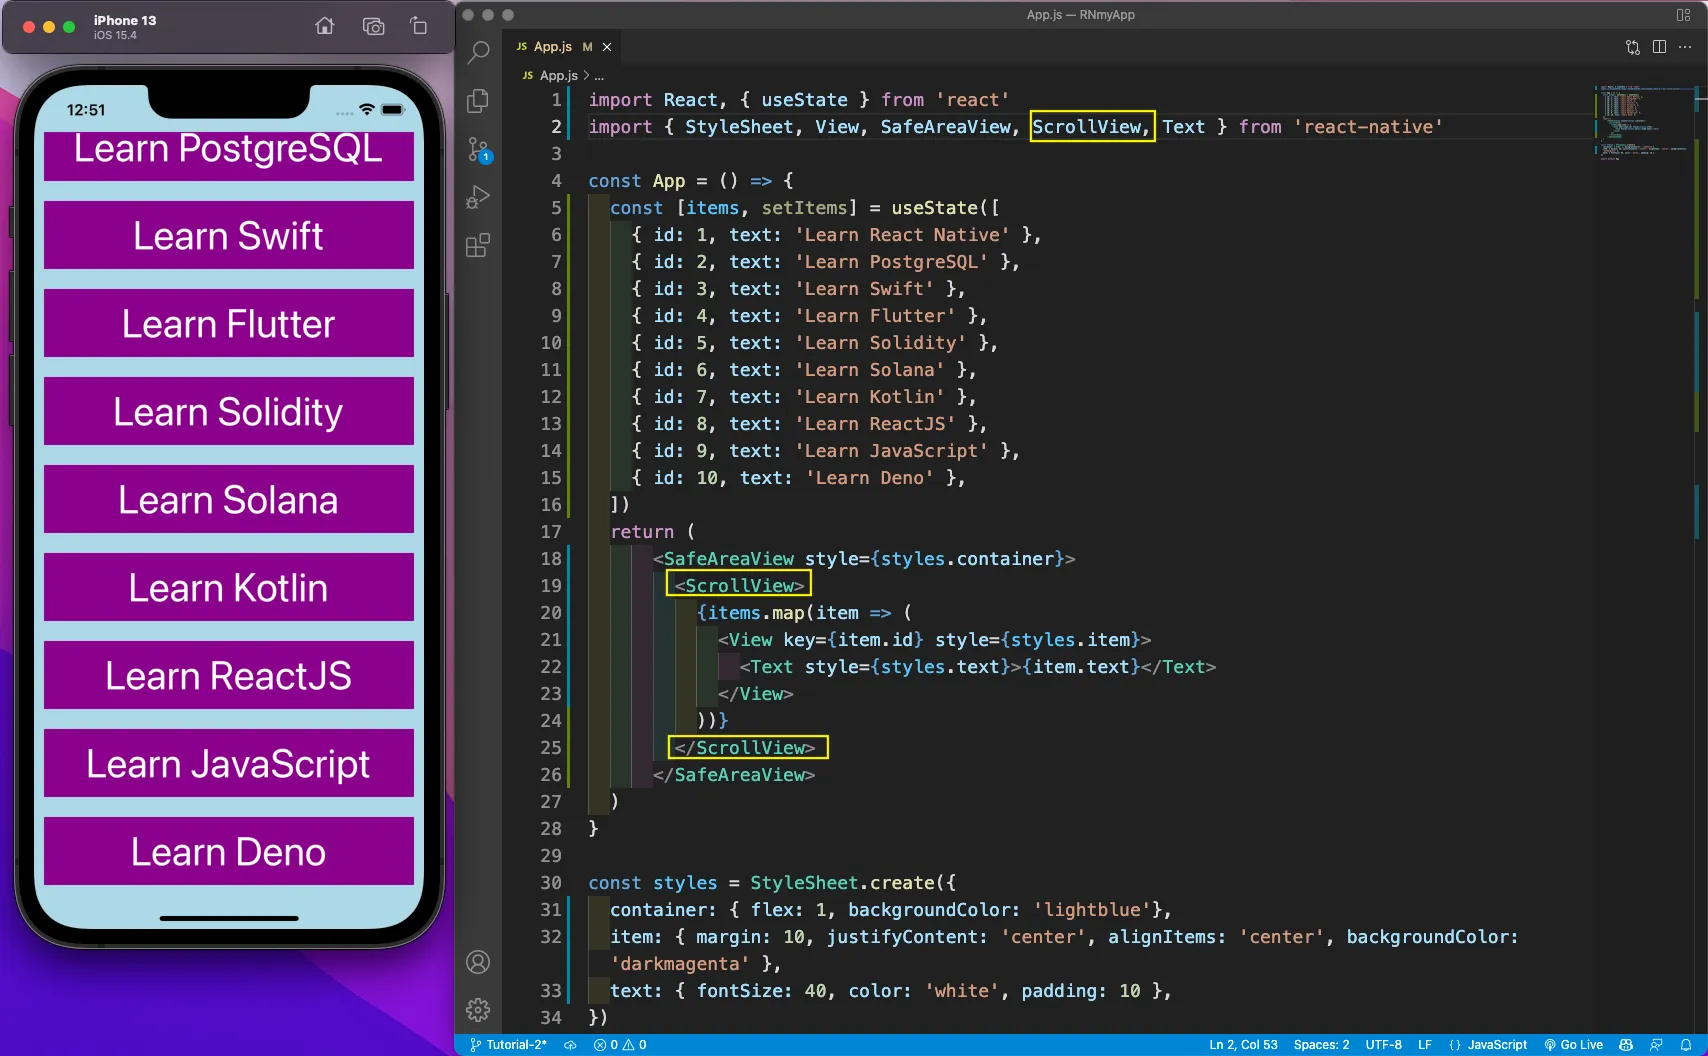
Task: Change file encoding UTF-8
Action: click(1383, 1044)
